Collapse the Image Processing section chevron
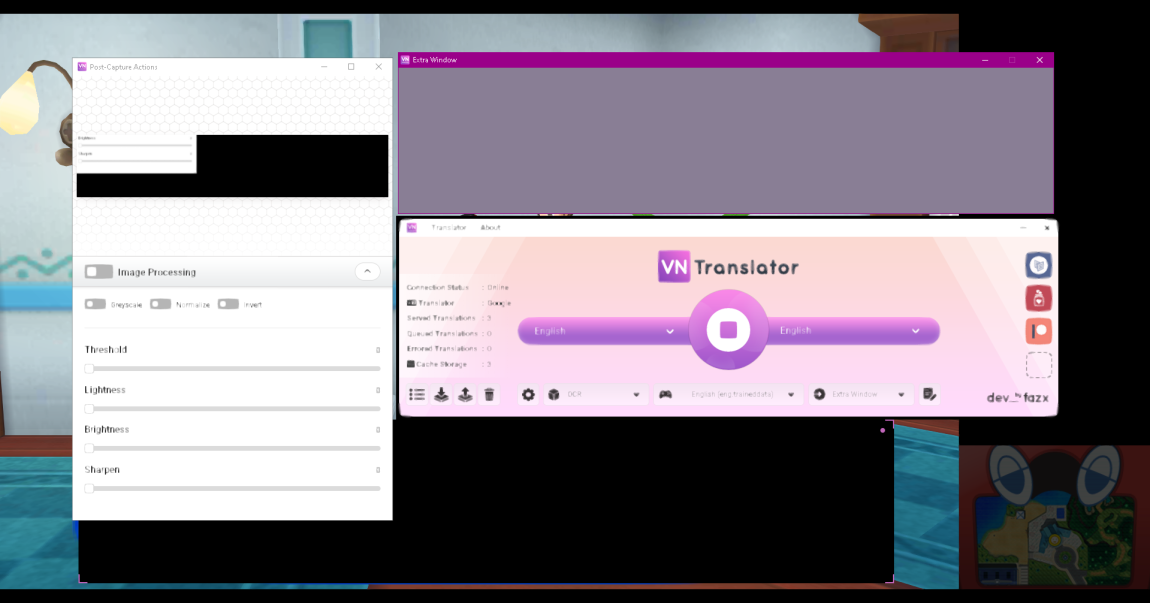The height and width of the screenshot is (603, 1150). [367, 272]
